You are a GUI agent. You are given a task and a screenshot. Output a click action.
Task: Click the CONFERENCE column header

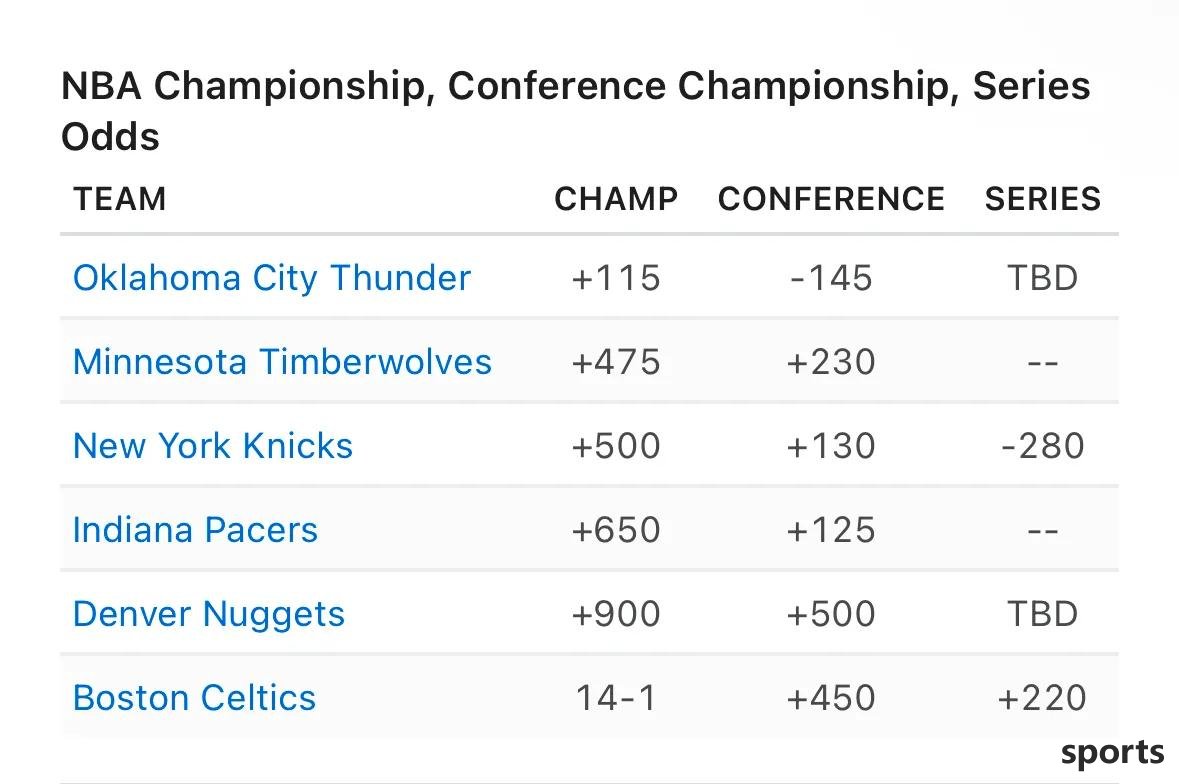pos(831,199)
